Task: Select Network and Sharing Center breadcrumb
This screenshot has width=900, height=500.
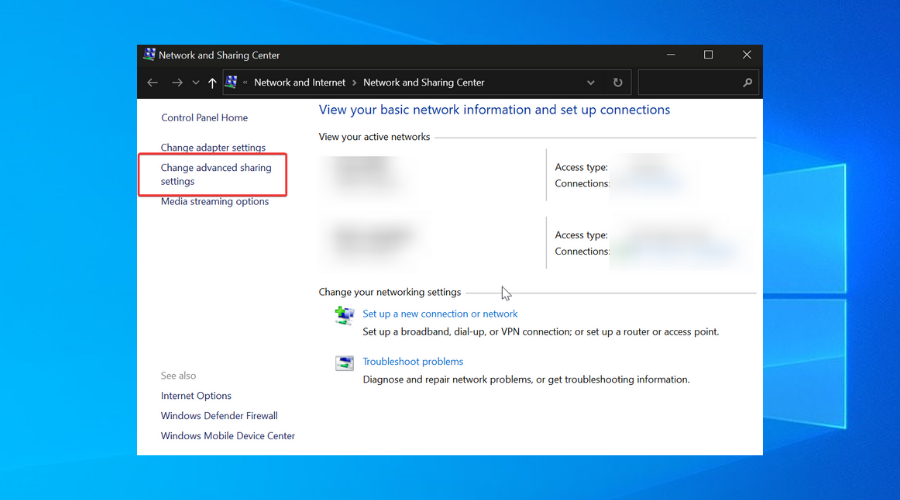Action: point(423,83)
